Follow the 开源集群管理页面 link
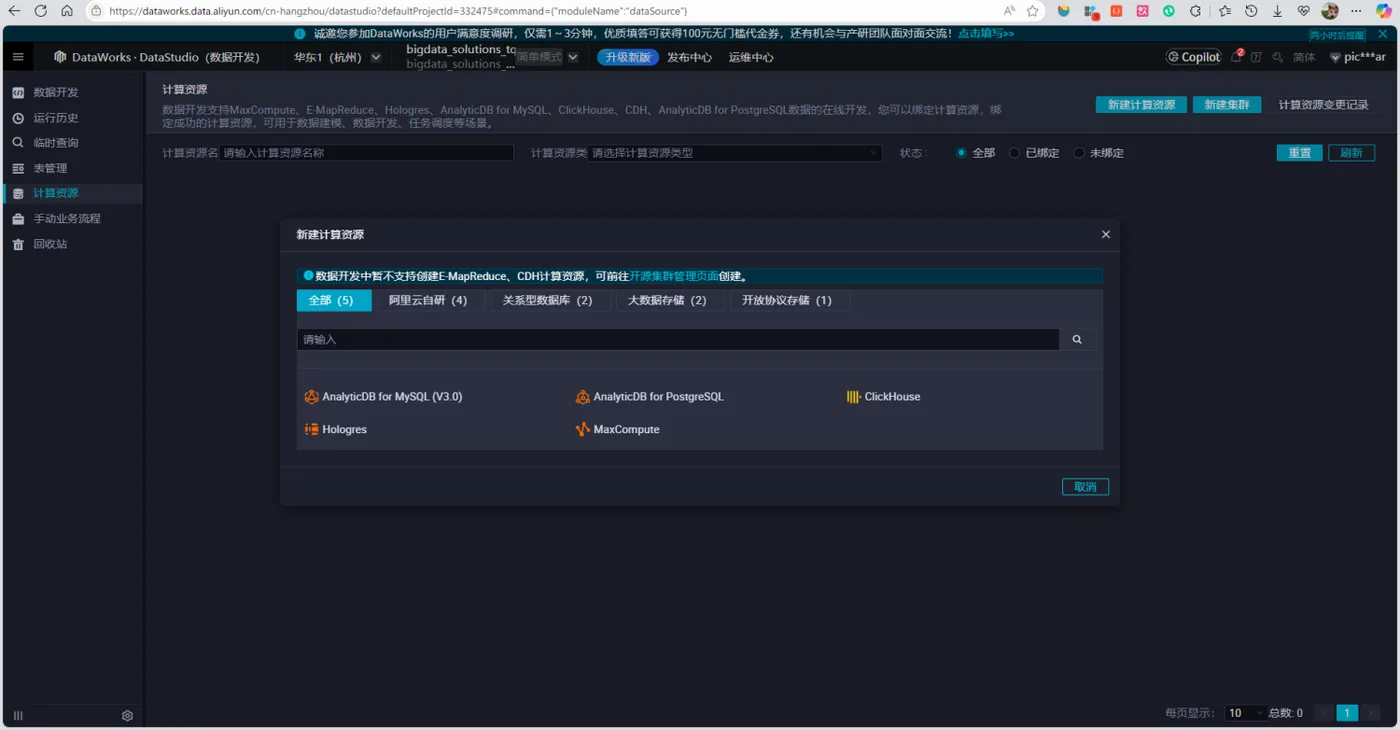Screen dimensions: 1400x730 [x=674, y=276]
